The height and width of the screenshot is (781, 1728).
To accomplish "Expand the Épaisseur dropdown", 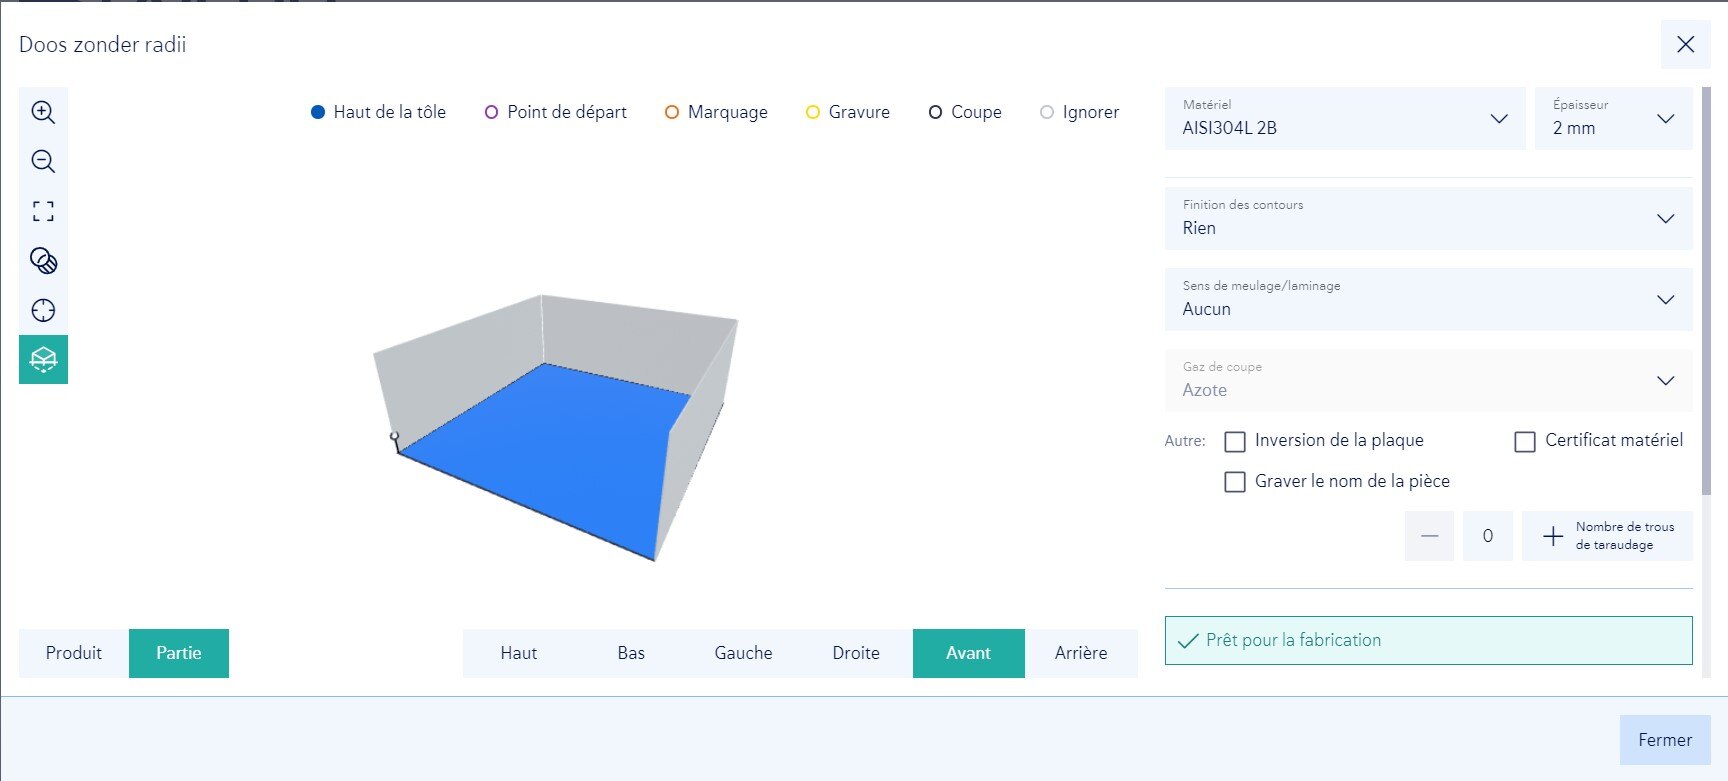I will click(1612, 119).
